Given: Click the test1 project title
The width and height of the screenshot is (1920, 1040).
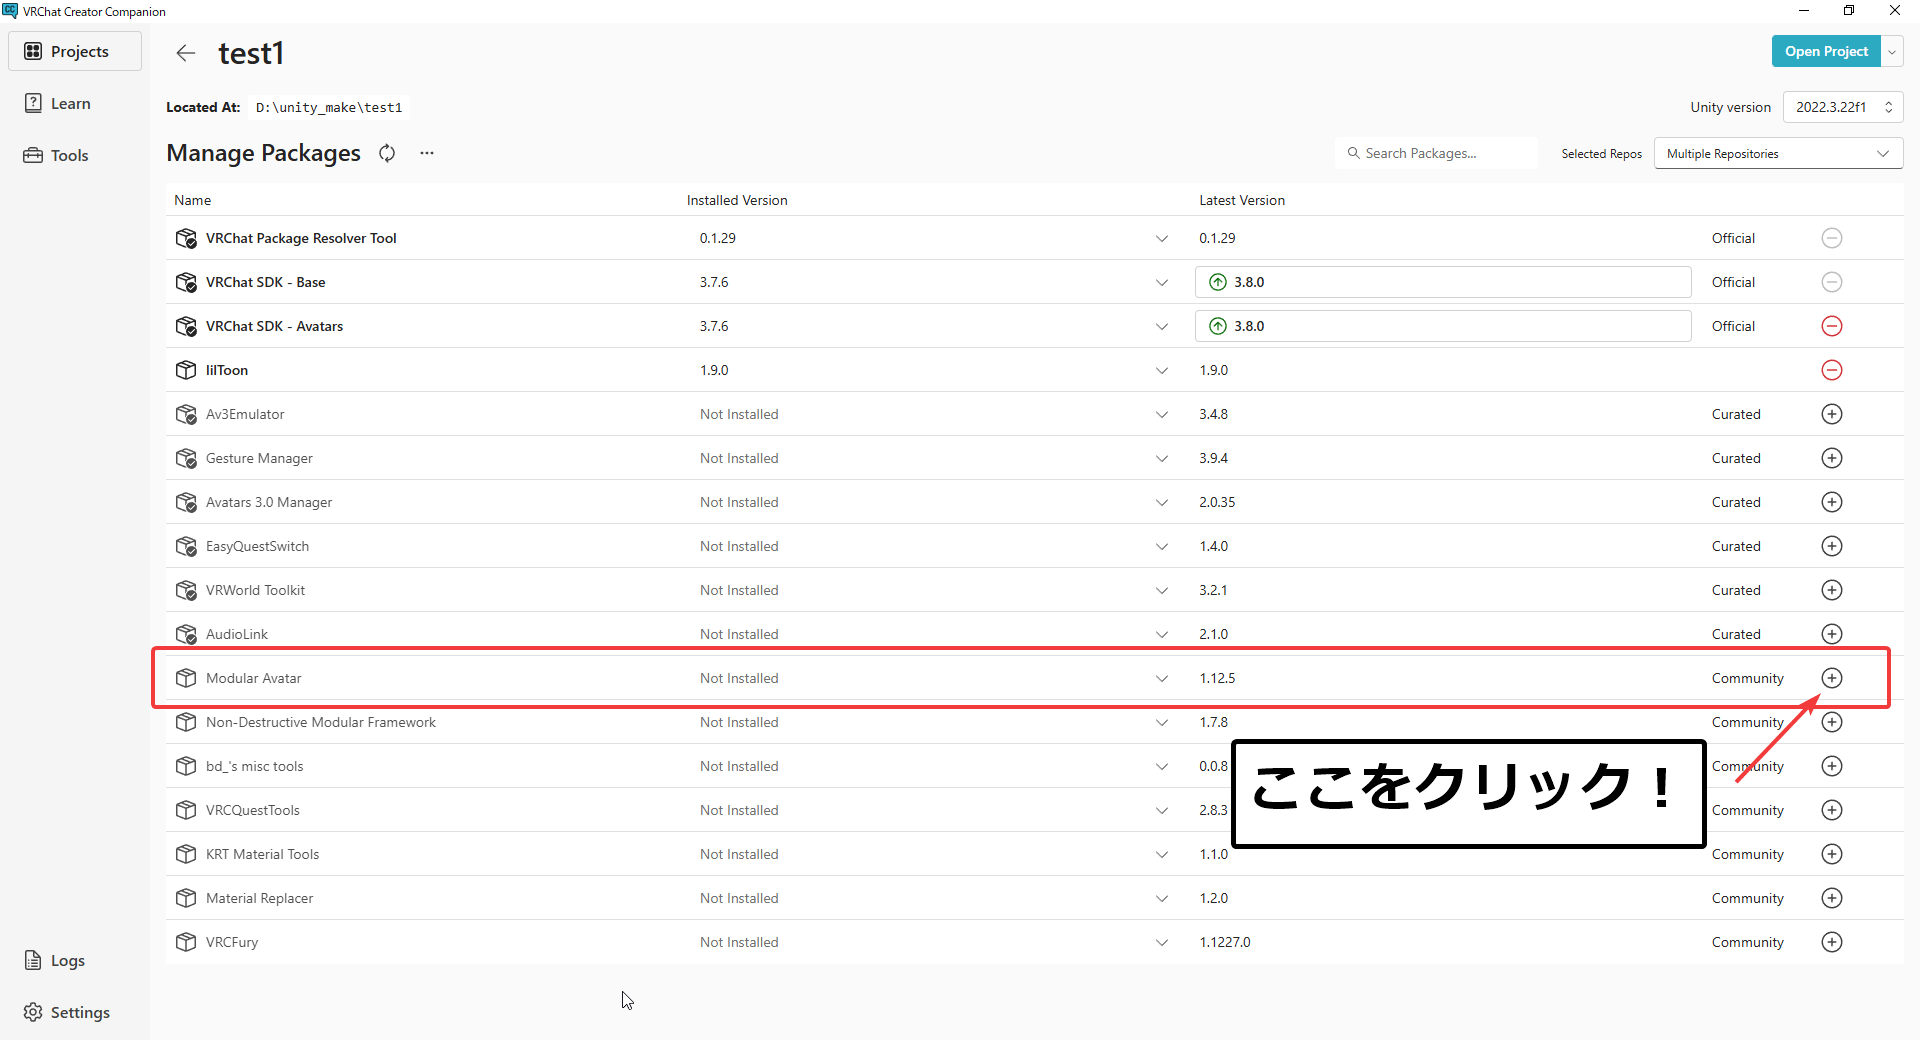Looking at the screenshot, I should pyautogui.click(x=251, y=53).
